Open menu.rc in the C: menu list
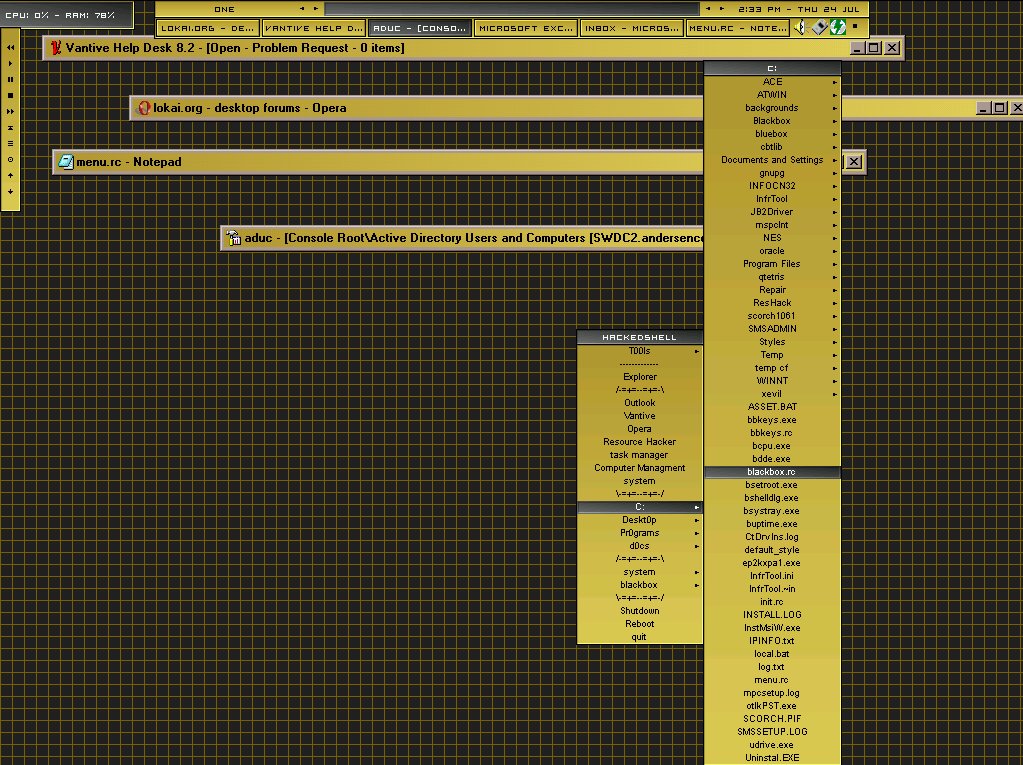1023x765 pixels. (x=772, y=680)
